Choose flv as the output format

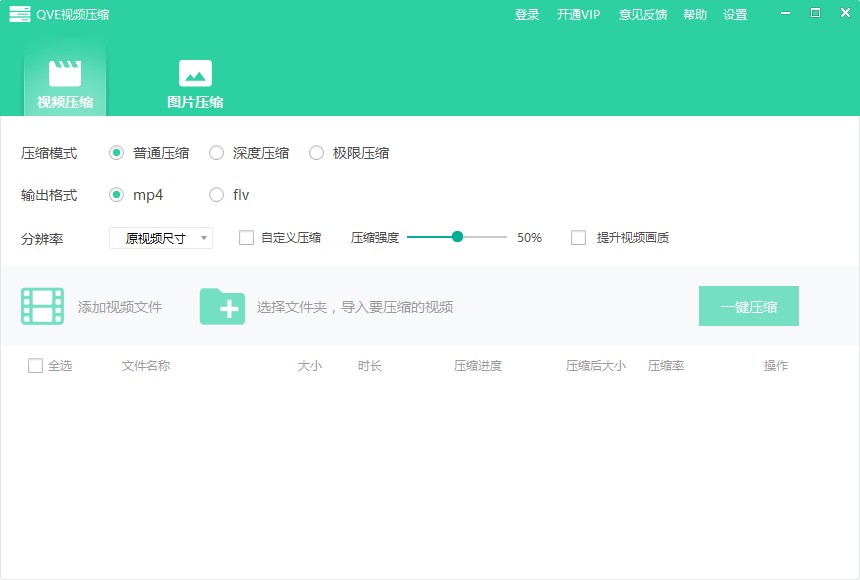coord(215,196)
